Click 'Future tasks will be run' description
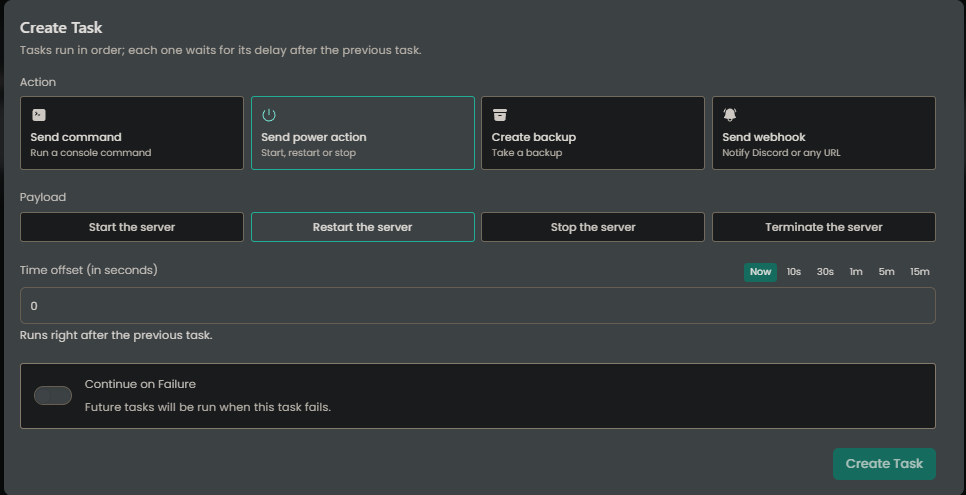 coord(208,407)
